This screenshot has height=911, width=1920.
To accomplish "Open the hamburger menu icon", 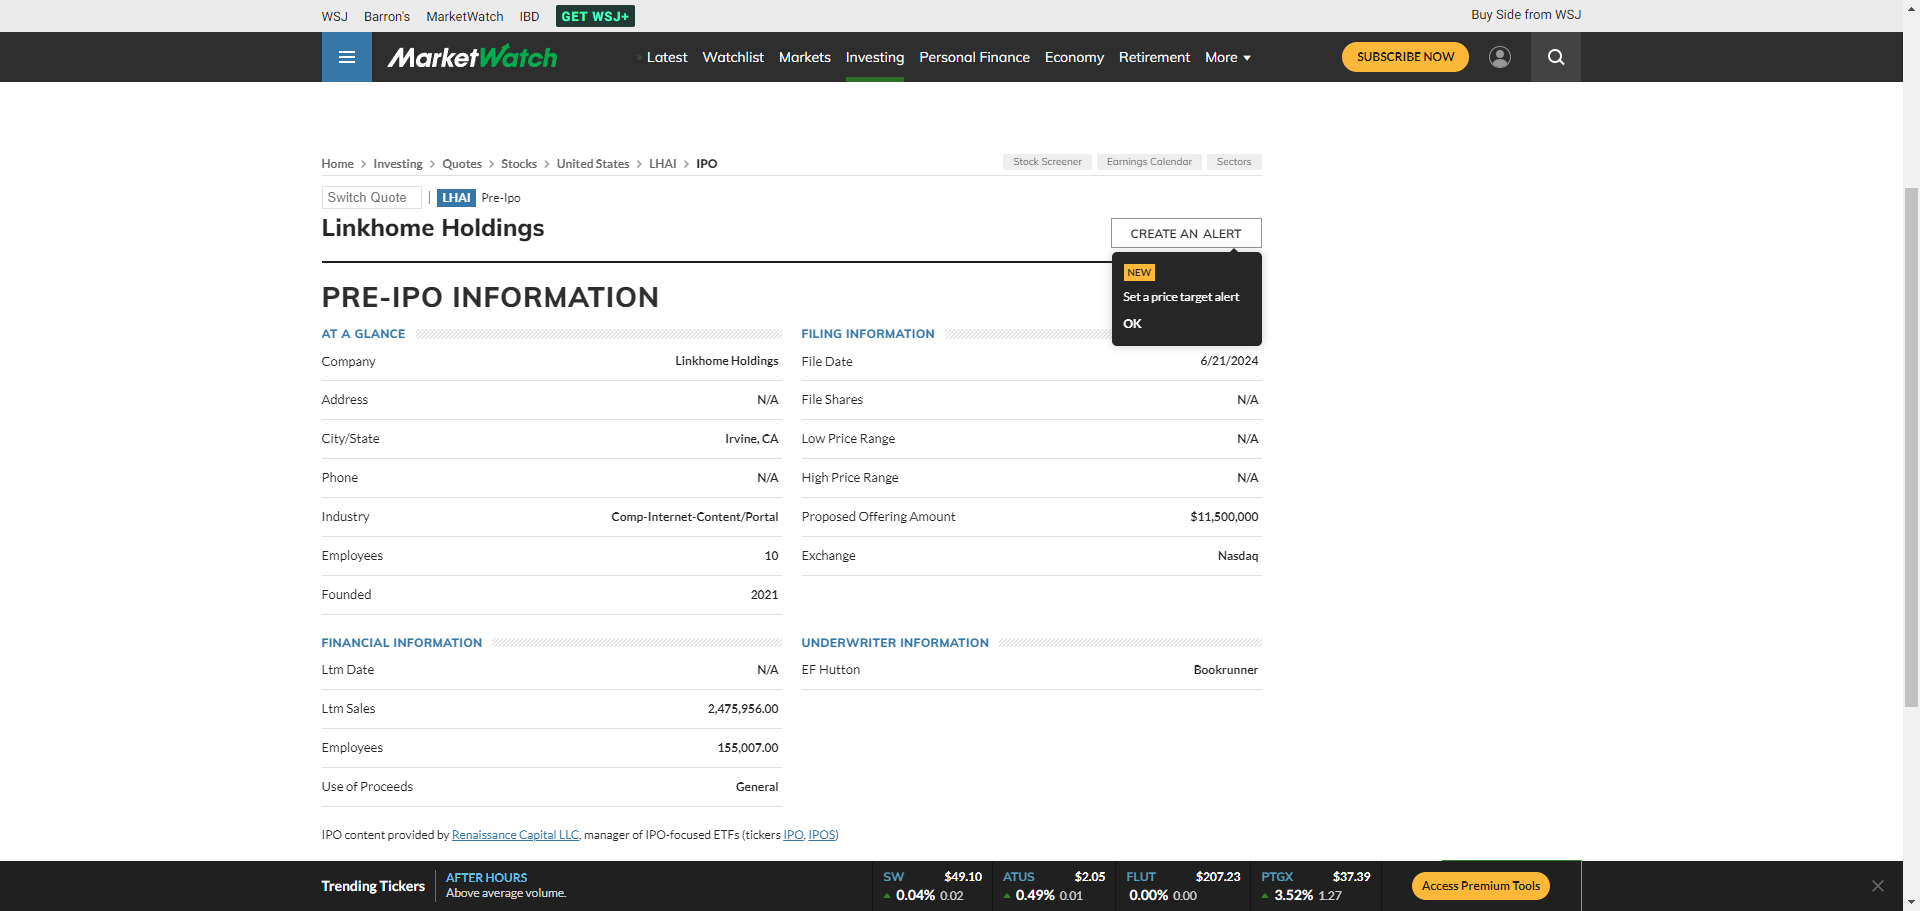I will tap(347, 57).
